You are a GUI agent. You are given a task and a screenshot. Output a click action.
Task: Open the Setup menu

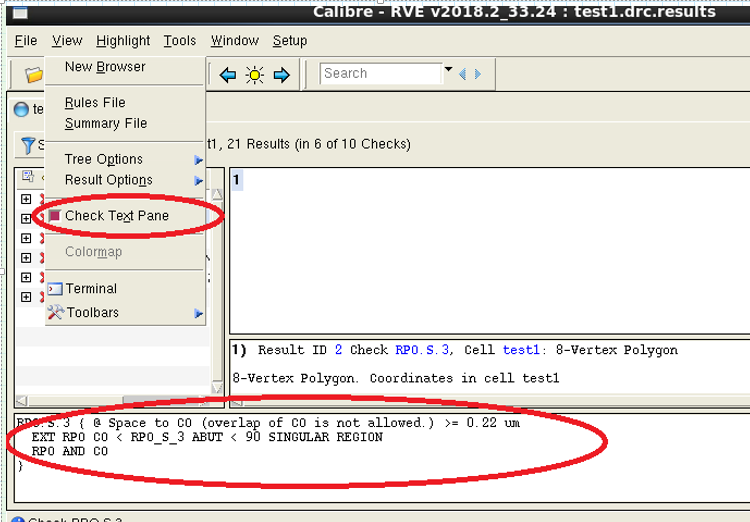(290, 41)
